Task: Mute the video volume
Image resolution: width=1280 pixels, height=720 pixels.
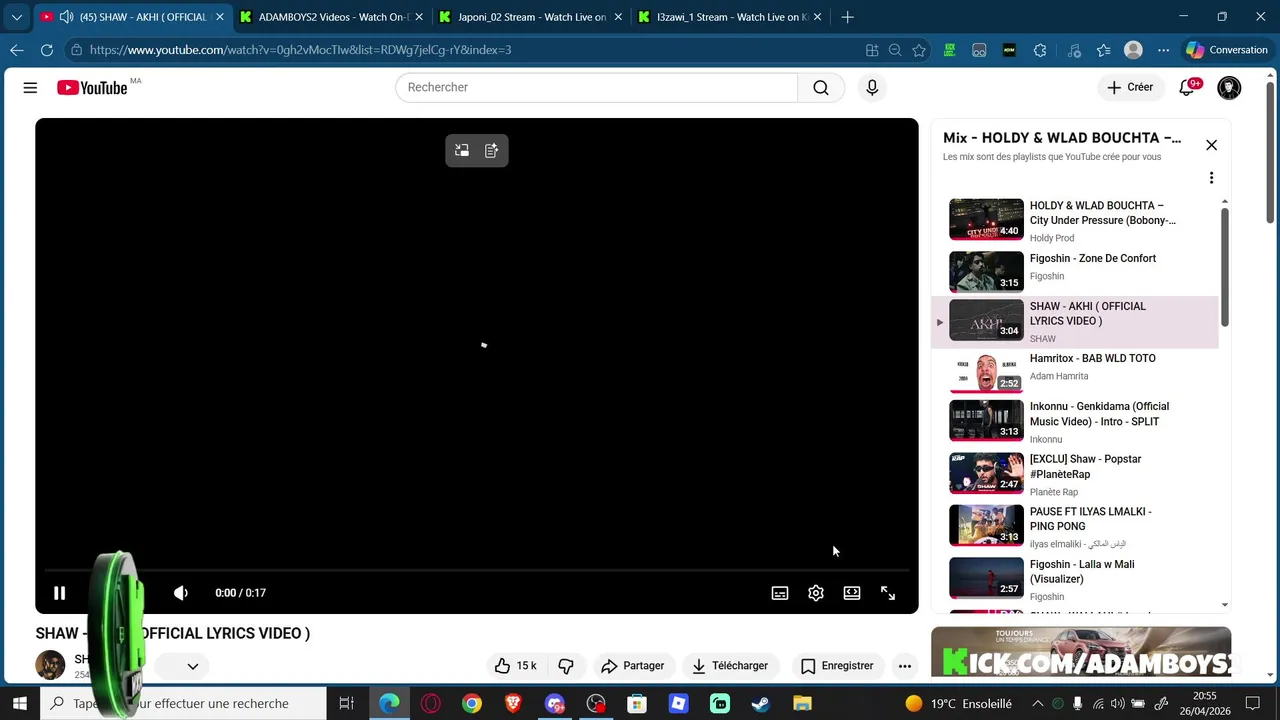Action: point(181,593)
